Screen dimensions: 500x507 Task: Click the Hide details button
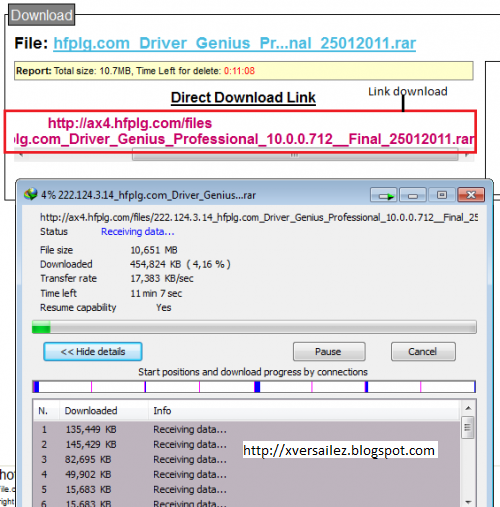93,352
